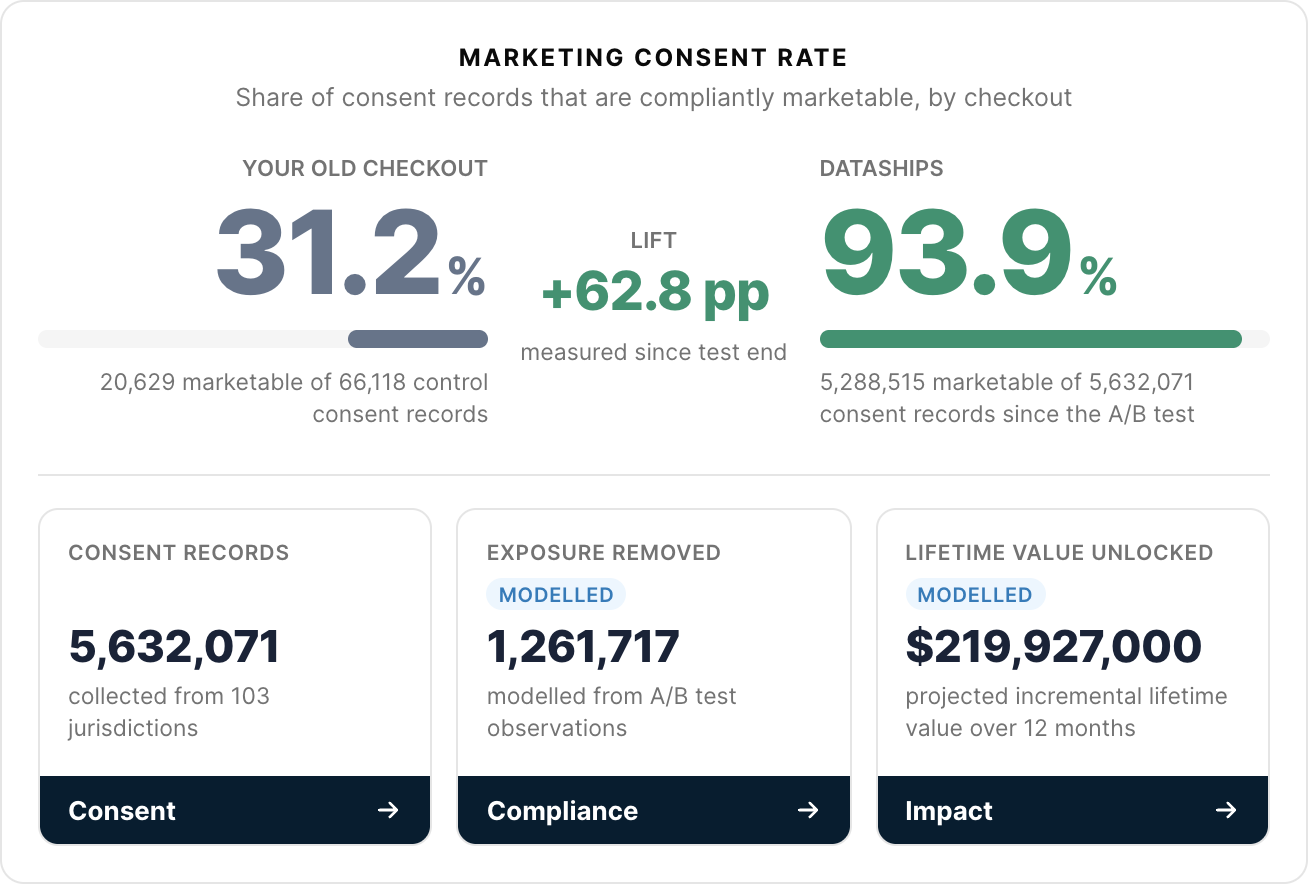Select the "MARKETING CONSENT RATE" heading

[653, 58]
